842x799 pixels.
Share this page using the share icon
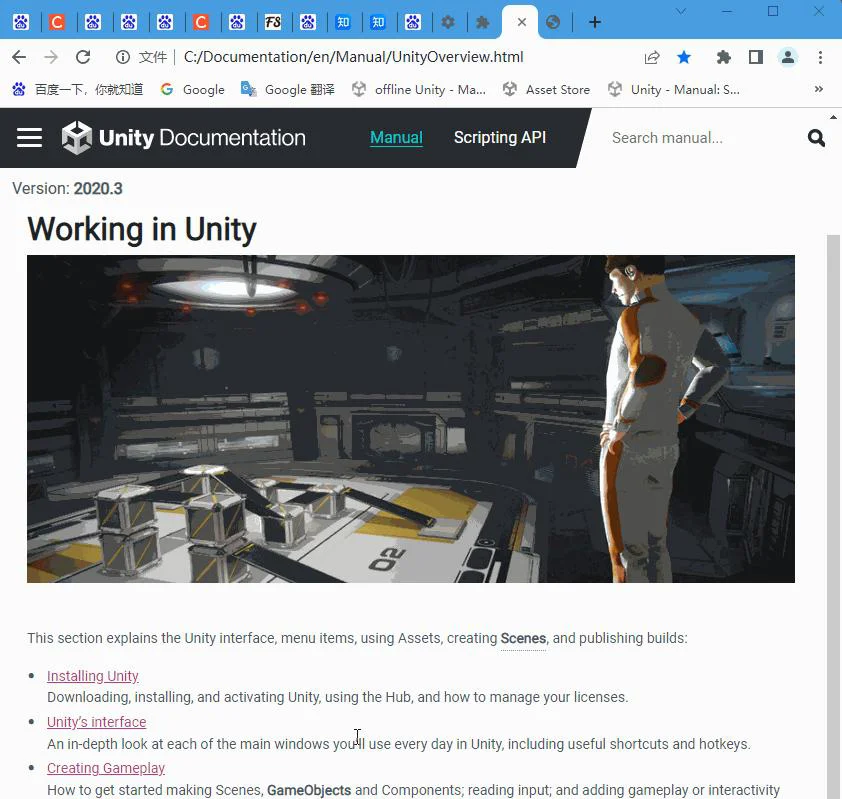(x=652, y=57)
